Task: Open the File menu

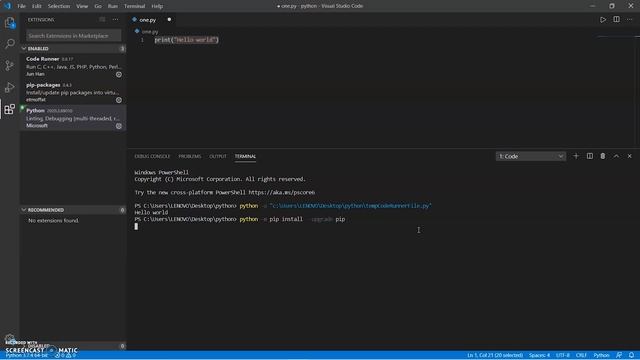Action: (x=22, y=6)
